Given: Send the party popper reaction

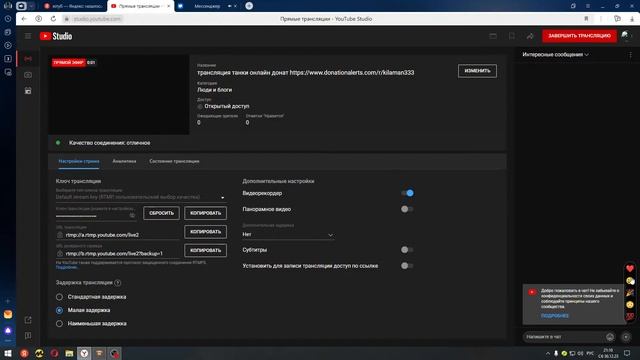Looking at the screenshot, I should [630, 293].
